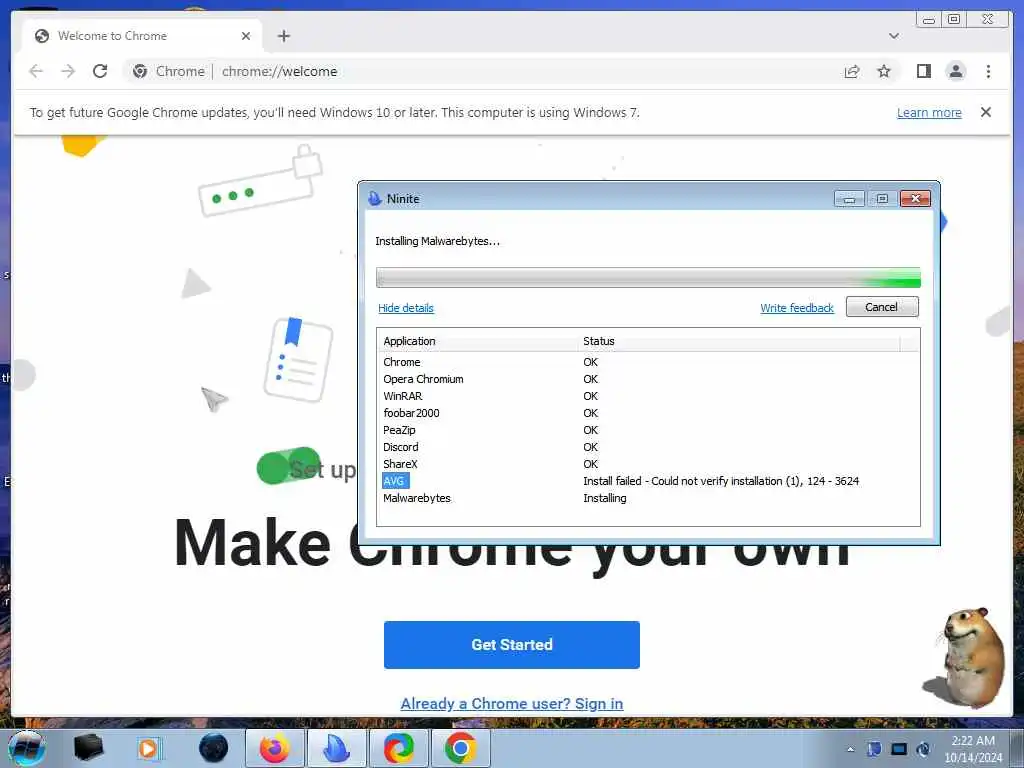The height and width of the screenshot is (768, 1024).
Task: Open Chrome's three-dot menu
Action: (x=988, y=71)
